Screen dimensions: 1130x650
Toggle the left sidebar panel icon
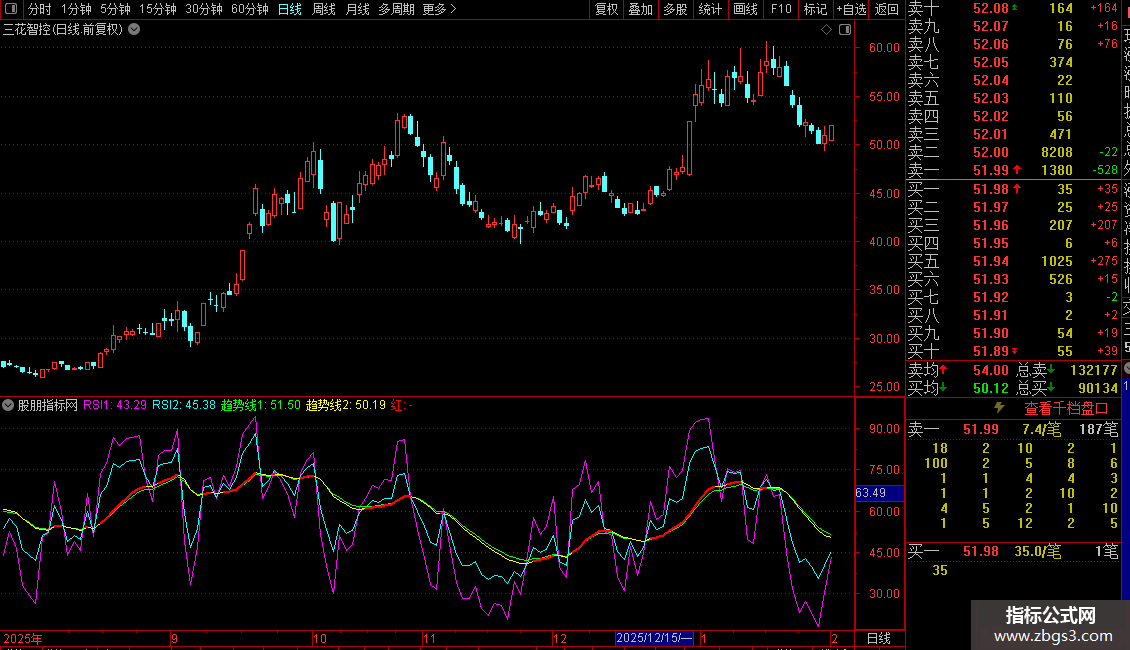click(x=11, y=9)
